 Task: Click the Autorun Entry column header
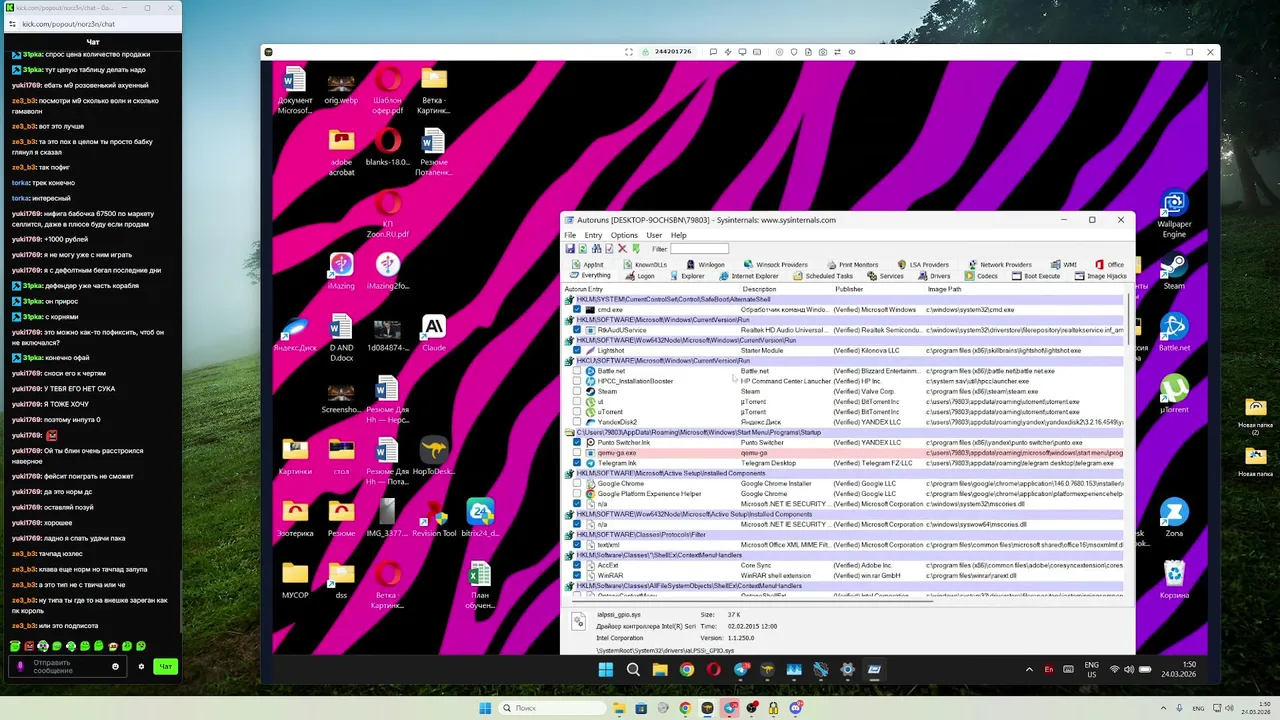[583, 289]
